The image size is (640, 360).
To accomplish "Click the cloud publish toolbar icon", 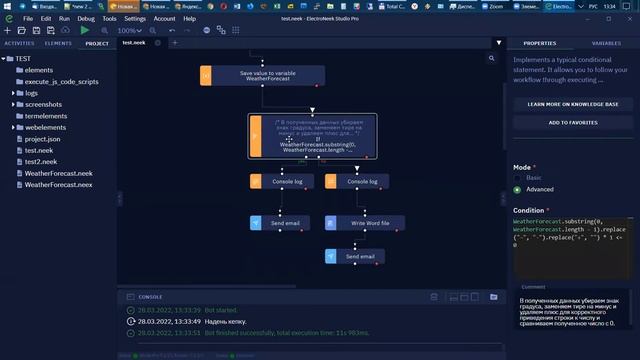I will (x=65, y=31).
